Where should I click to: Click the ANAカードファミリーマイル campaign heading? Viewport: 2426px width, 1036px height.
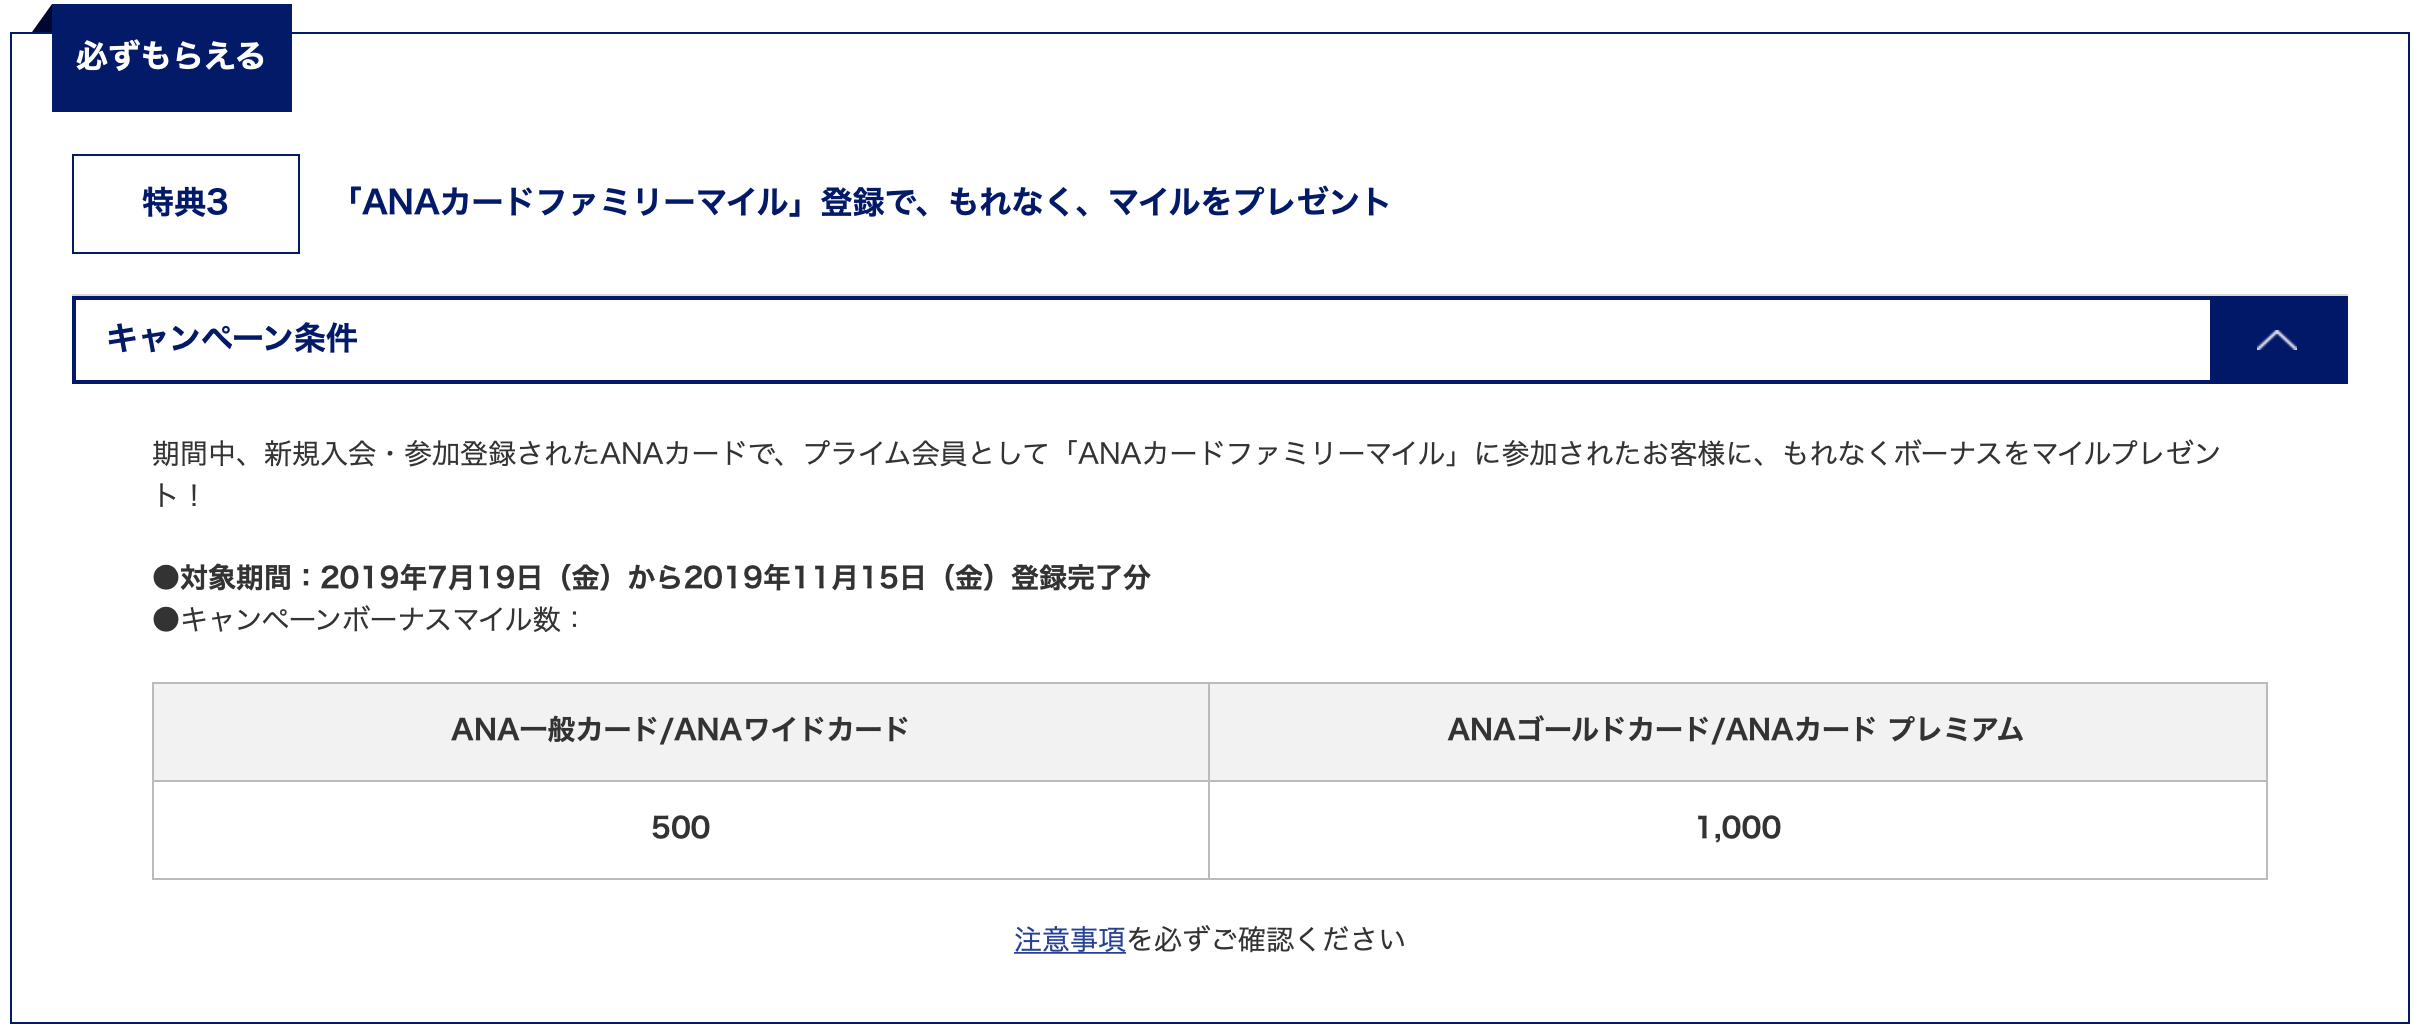coord(864,202)
